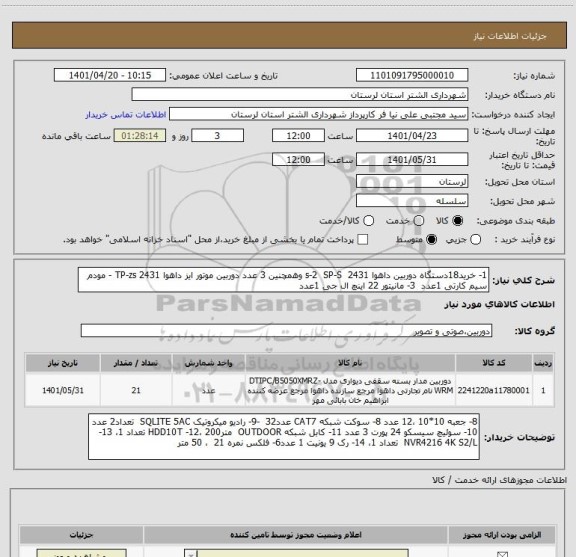Click the unit cell عدد
This screenshot has width=576, height=557.
pyautogui.click(x=208, y=390)
